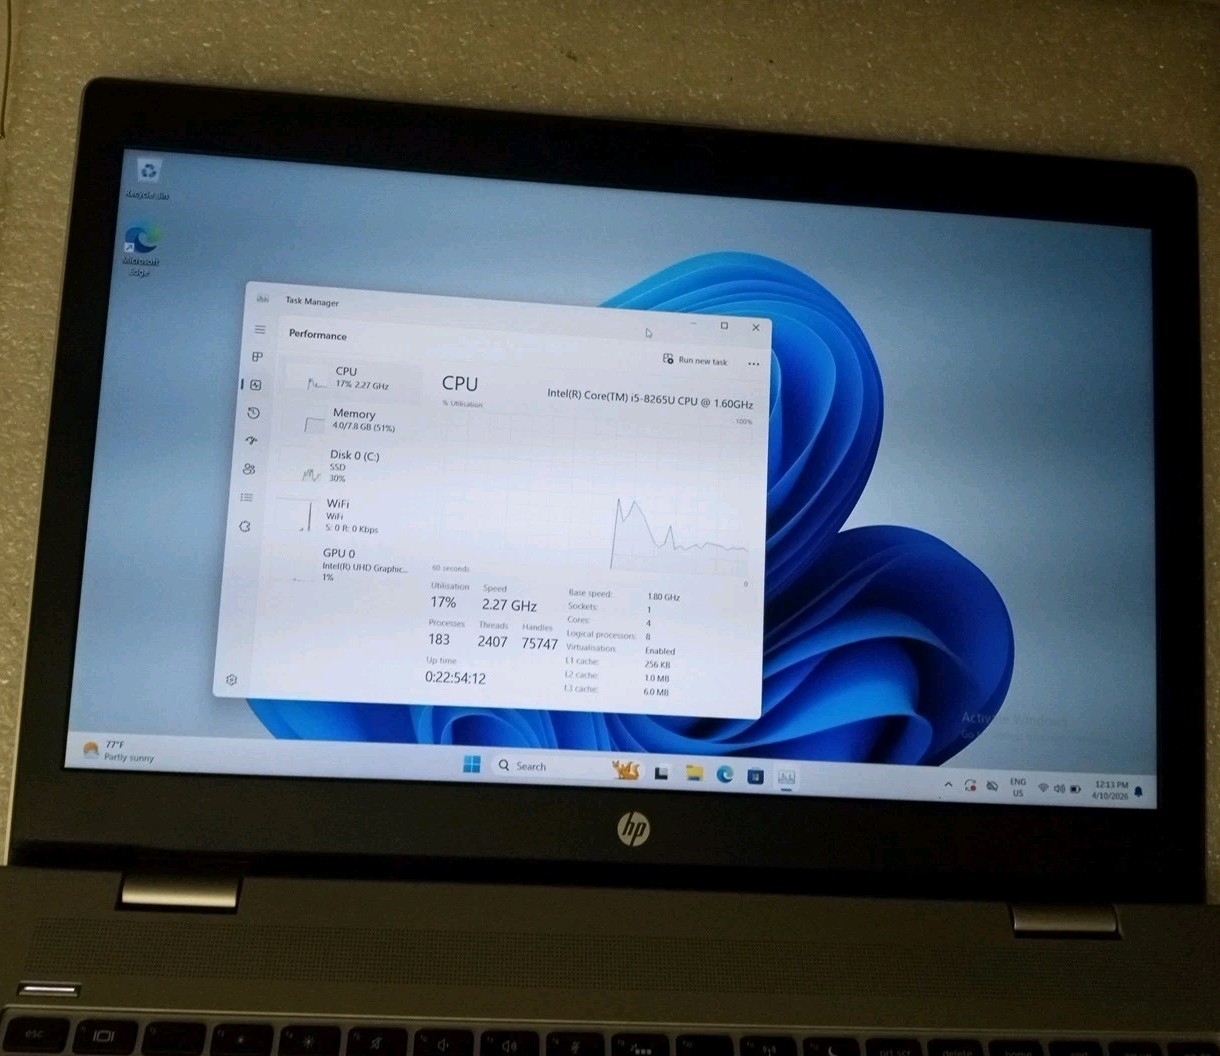Open the Services page in the sidebar
Image resolution: width=1220 pixels, height=1056 pixels.
point(245,526)
